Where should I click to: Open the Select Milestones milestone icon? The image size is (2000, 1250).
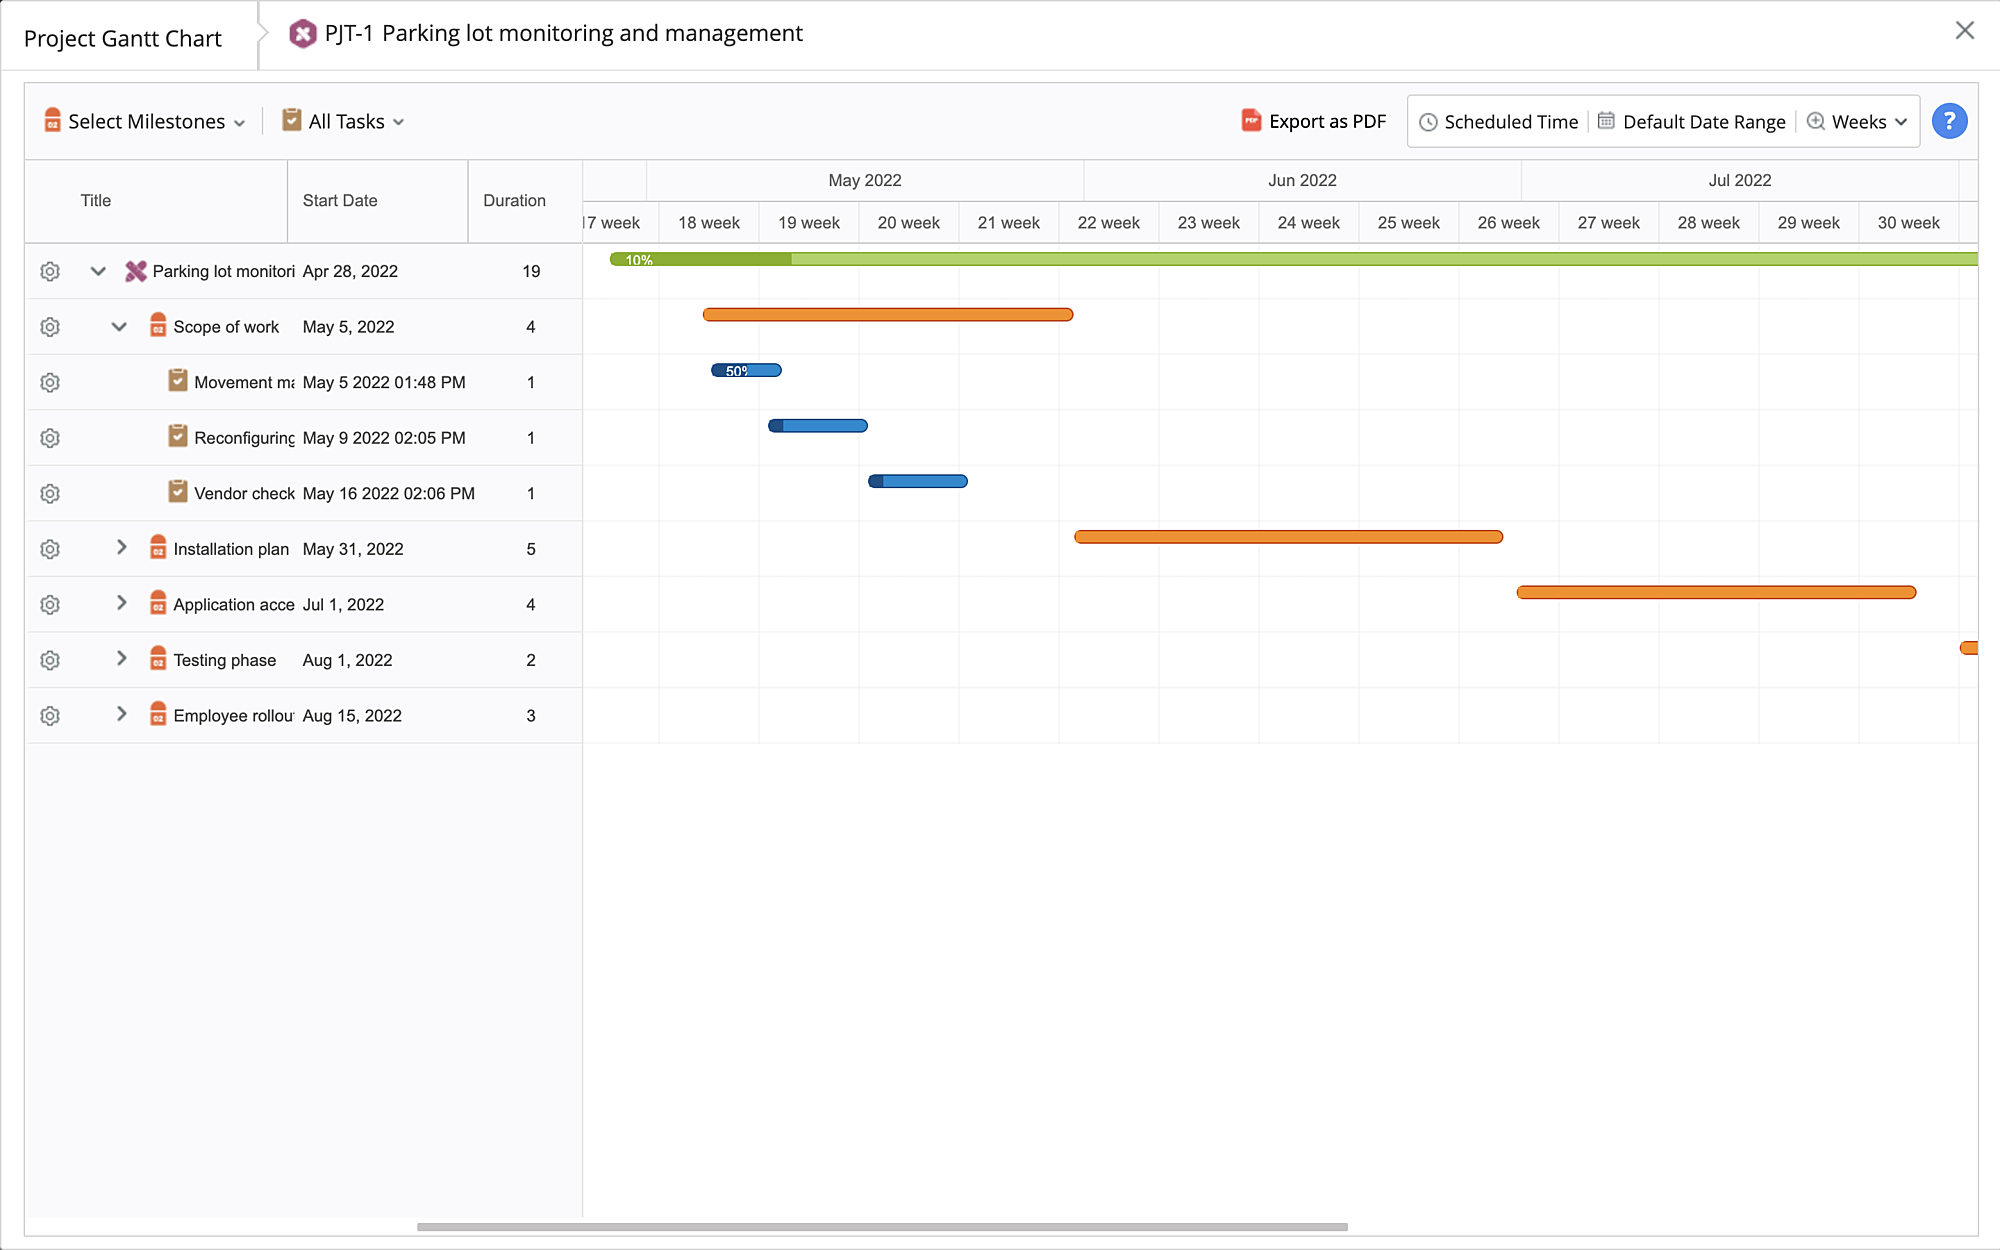(x=53, y=121)
